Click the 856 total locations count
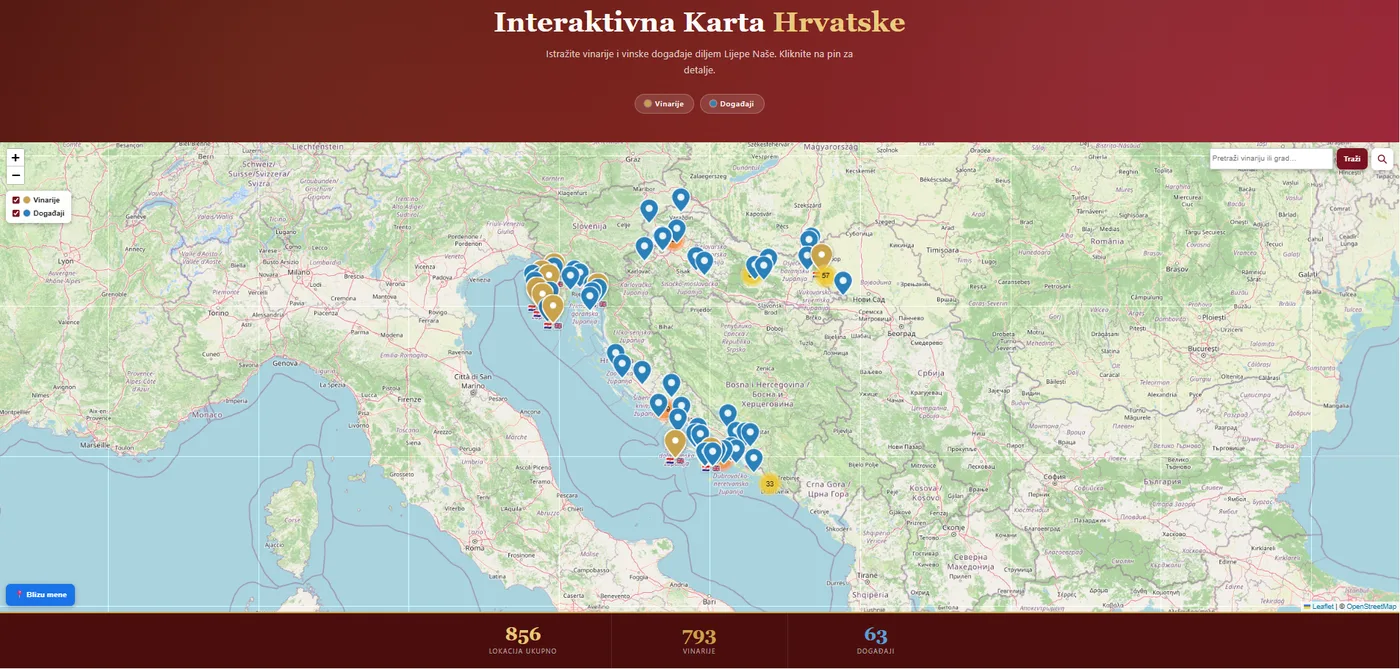This screenshot has width=1400, height=669. 523,635
